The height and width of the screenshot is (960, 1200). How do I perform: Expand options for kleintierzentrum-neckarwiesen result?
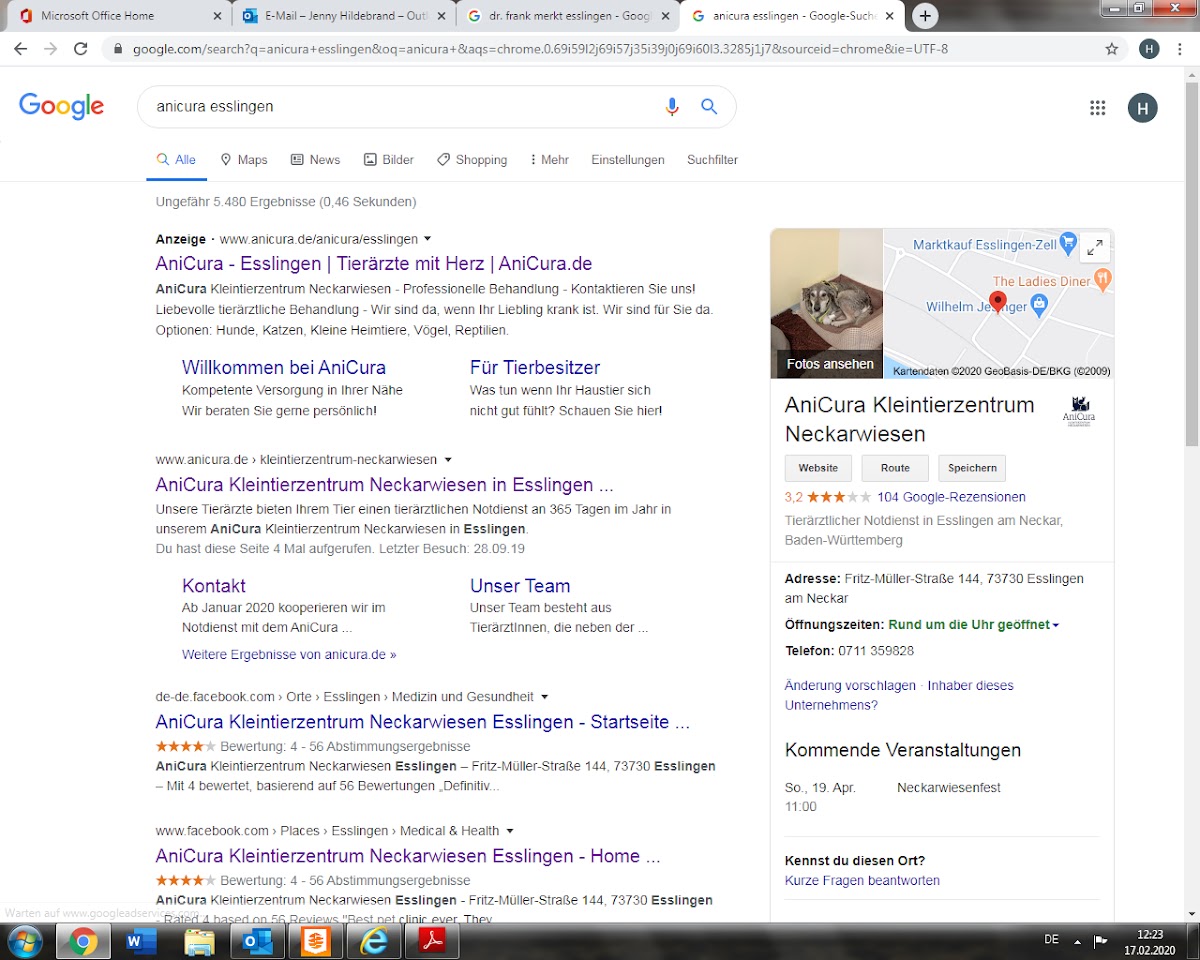pos(448,460)
